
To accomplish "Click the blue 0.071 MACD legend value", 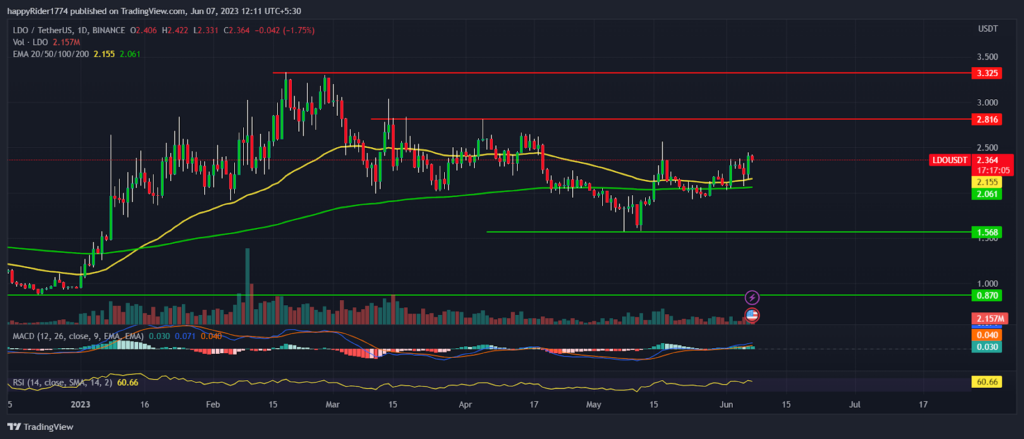I will (185, 336).
